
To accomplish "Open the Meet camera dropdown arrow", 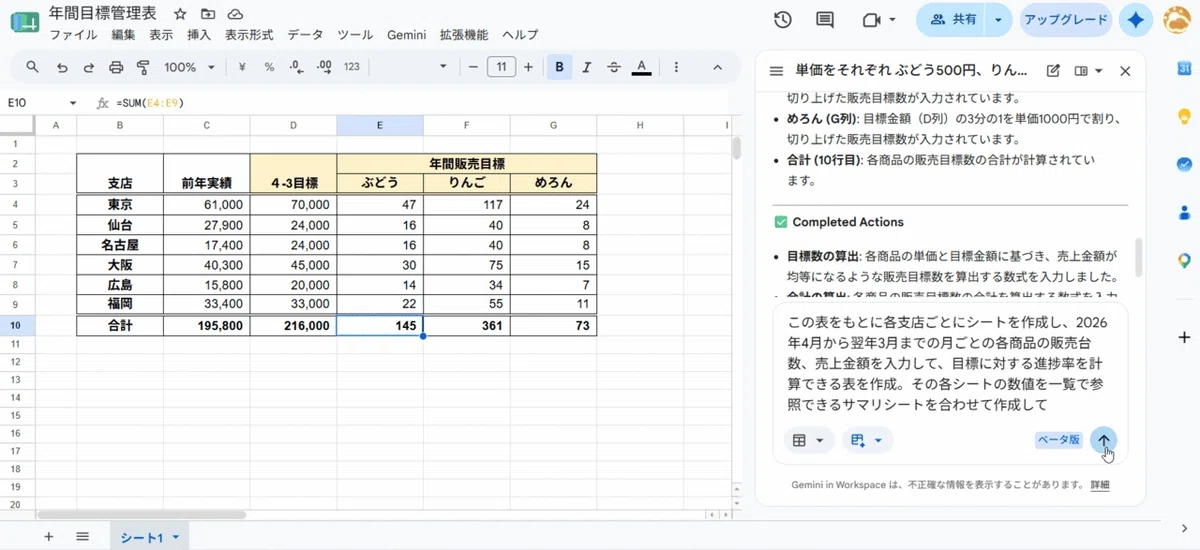I will point(892,19).
